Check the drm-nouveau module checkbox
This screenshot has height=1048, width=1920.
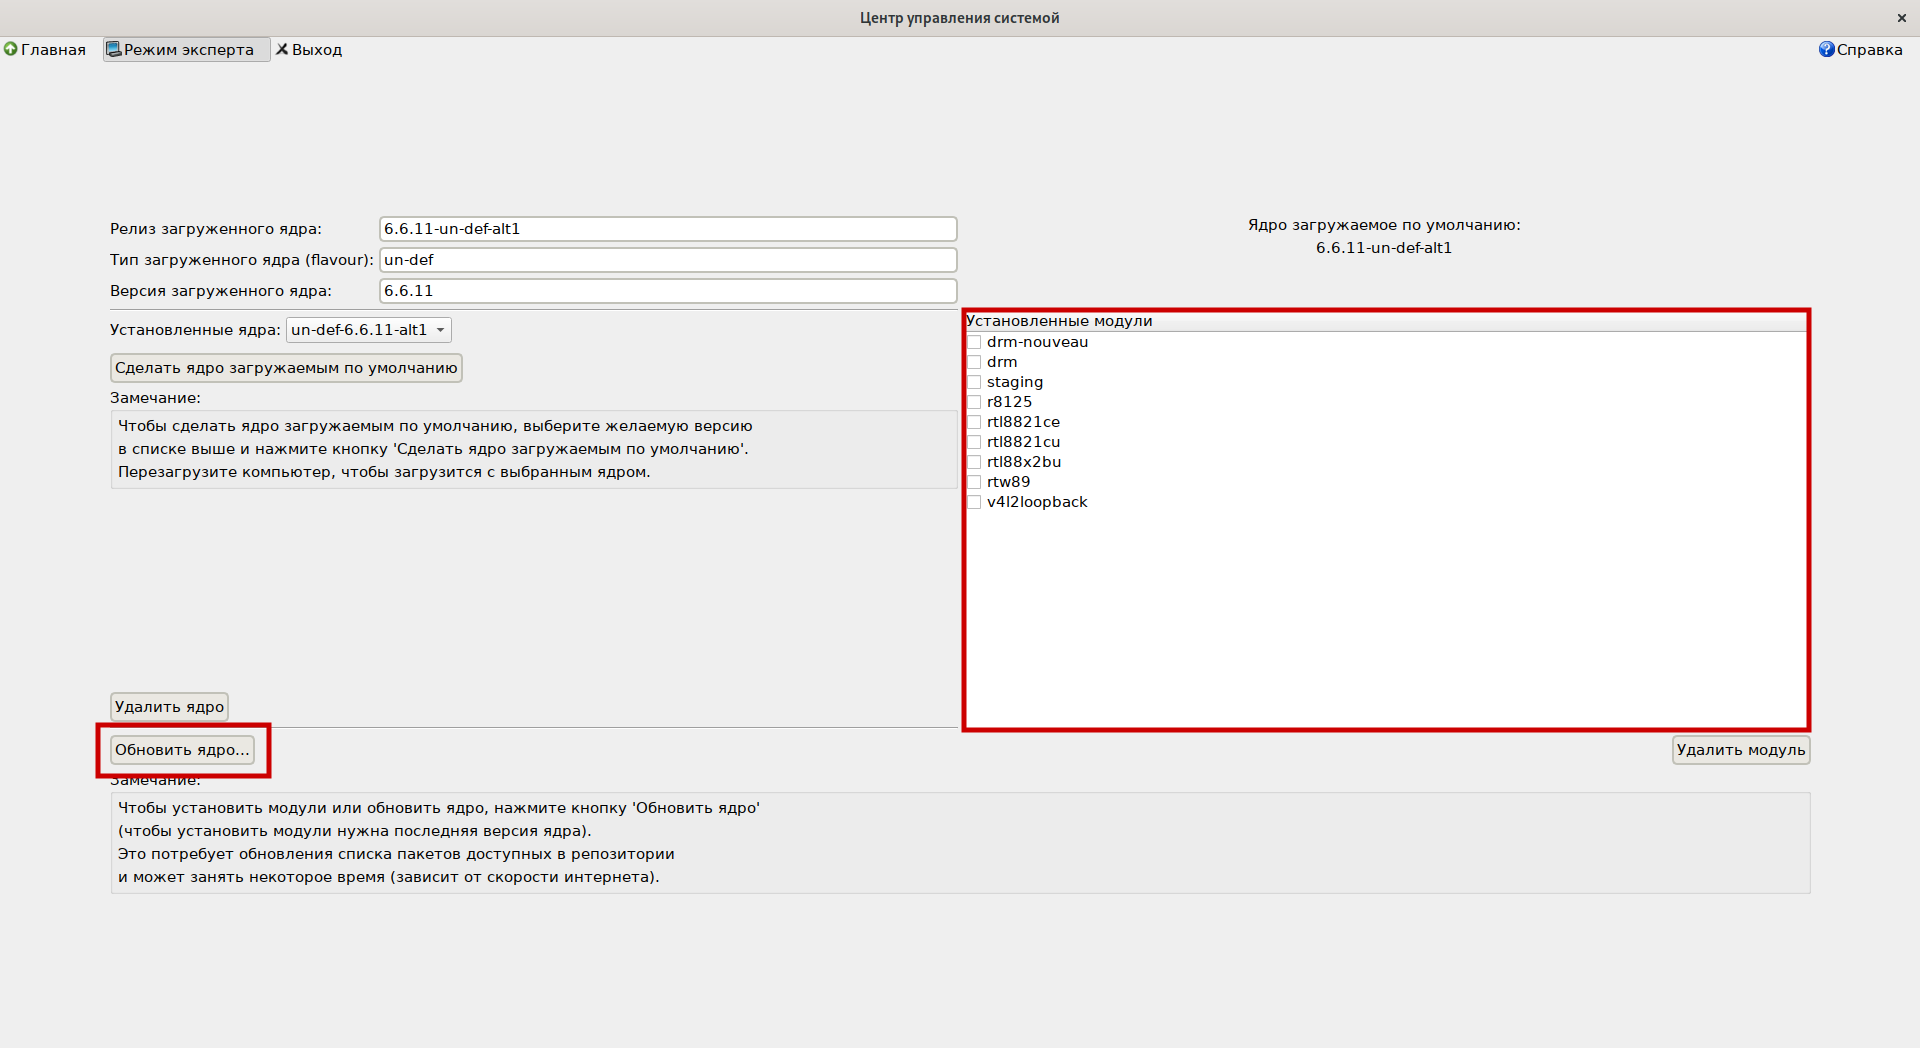(974, 342)
